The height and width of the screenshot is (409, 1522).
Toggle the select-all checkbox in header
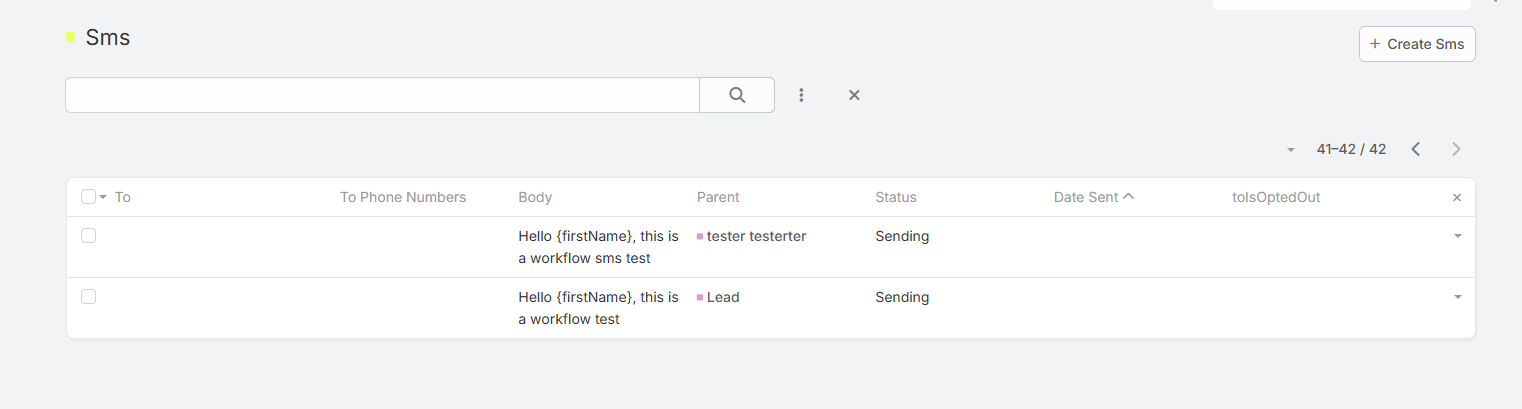click(x=88, y=197)
